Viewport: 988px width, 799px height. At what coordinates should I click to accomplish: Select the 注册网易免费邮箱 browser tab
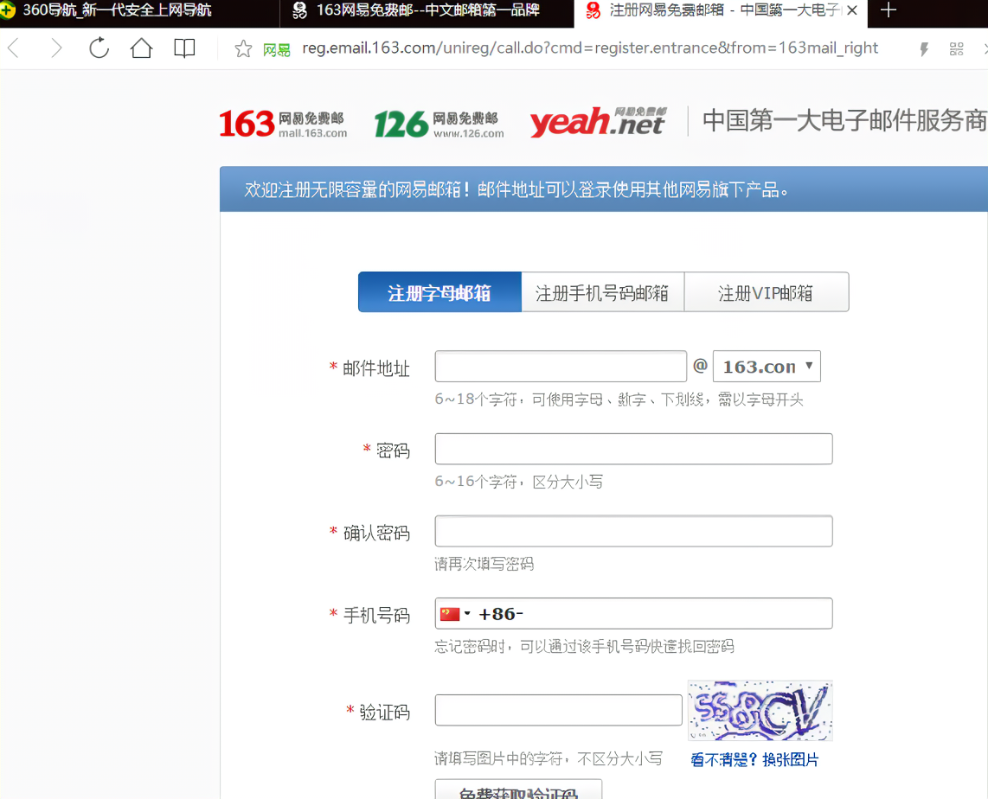pyautogui.click(x=721, y=10)
